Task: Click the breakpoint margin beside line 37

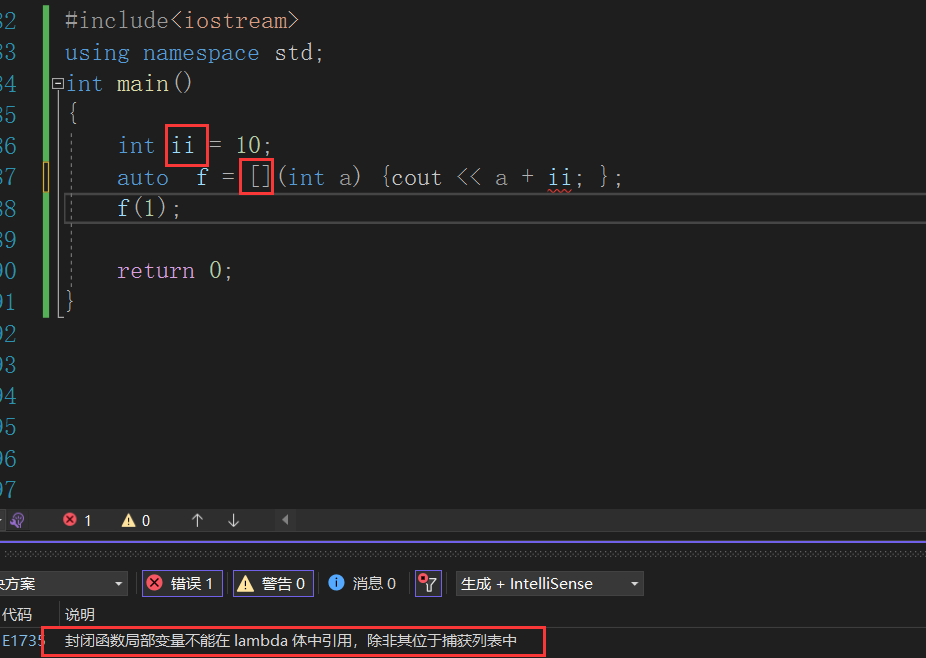Action: [x=47, y=176]
